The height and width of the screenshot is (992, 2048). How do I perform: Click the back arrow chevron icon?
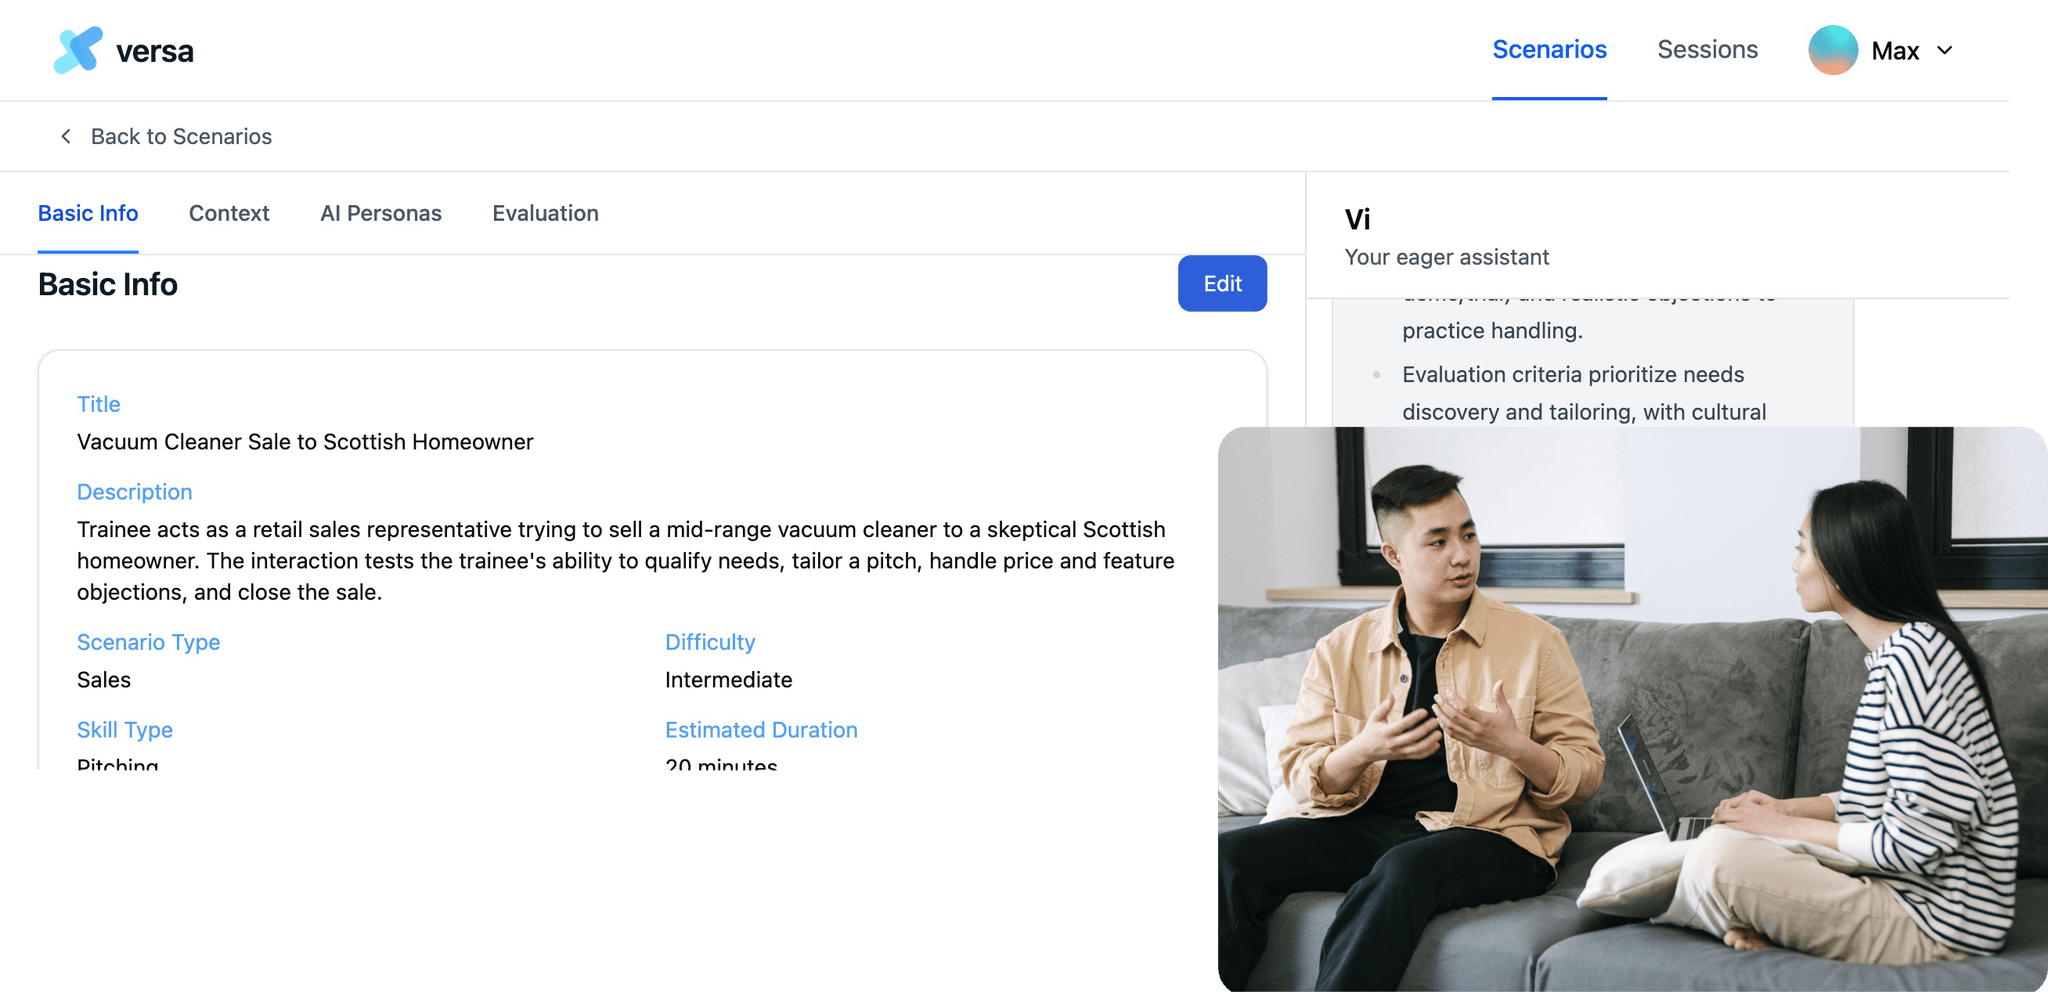coord(66,136)
